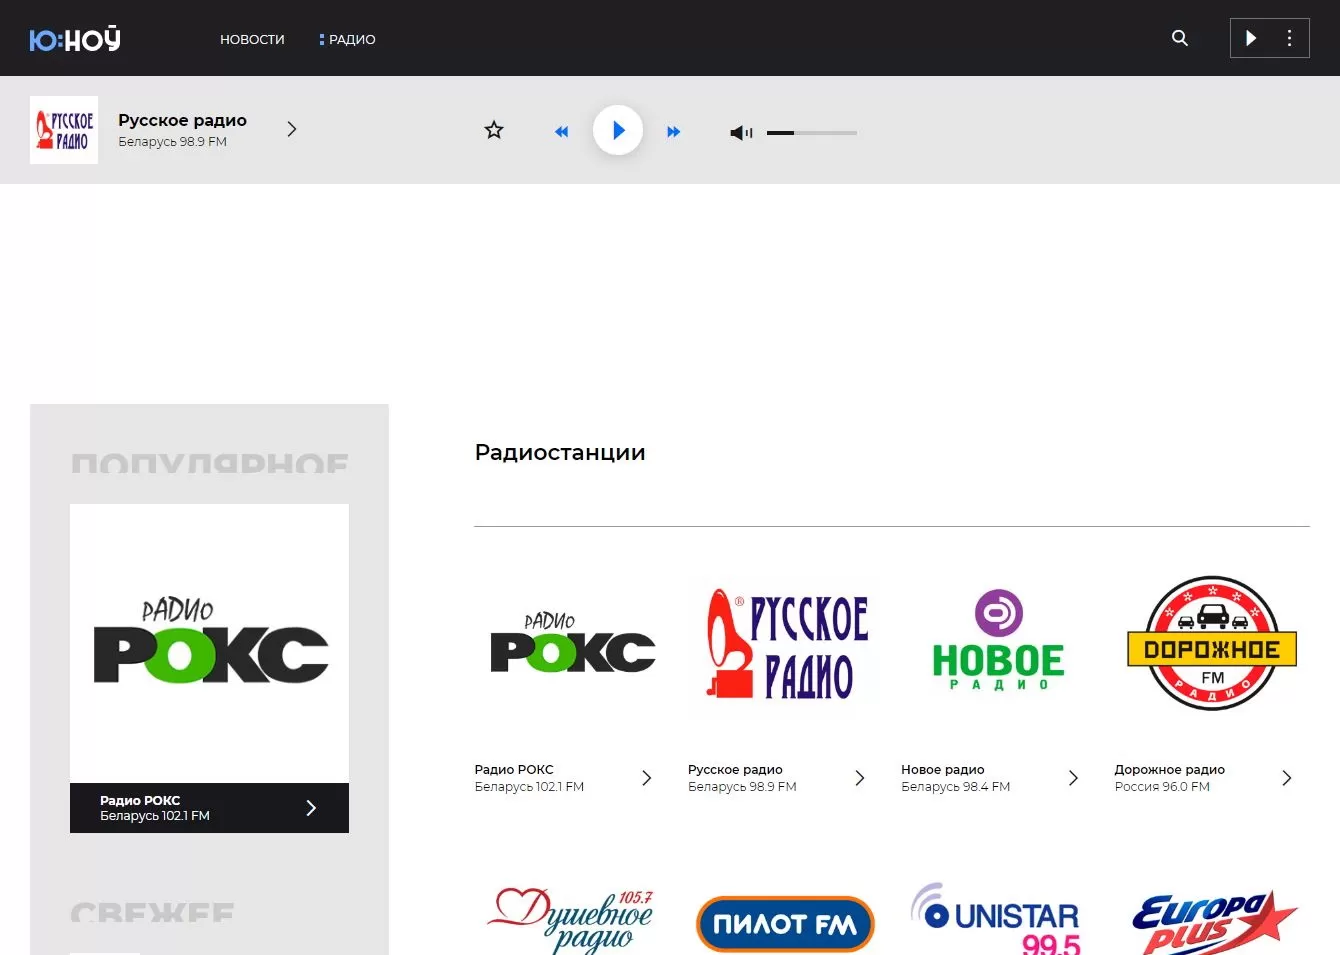Open the Радио РОКС link in stations grid
Image resolution: width=1340 pixels, height=955 pixels.
[514, 770]
